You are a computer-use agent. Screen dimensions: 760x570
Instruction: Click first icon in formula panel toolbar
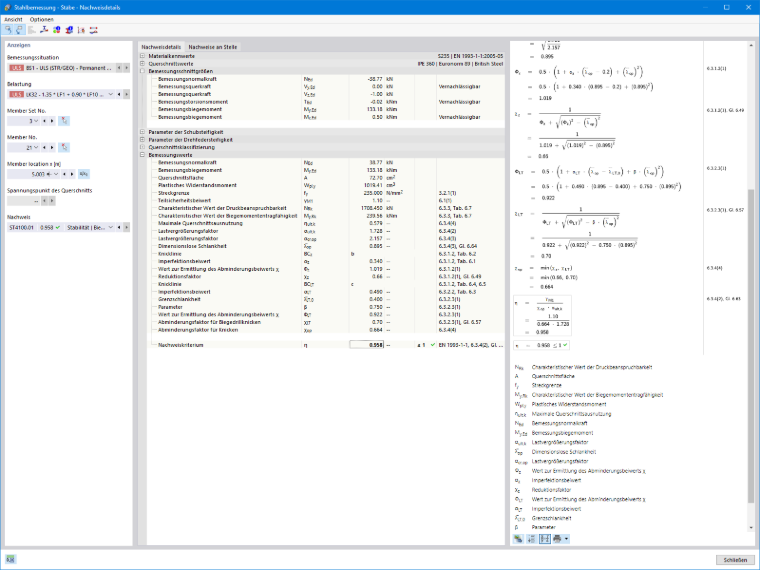(519, 538)
